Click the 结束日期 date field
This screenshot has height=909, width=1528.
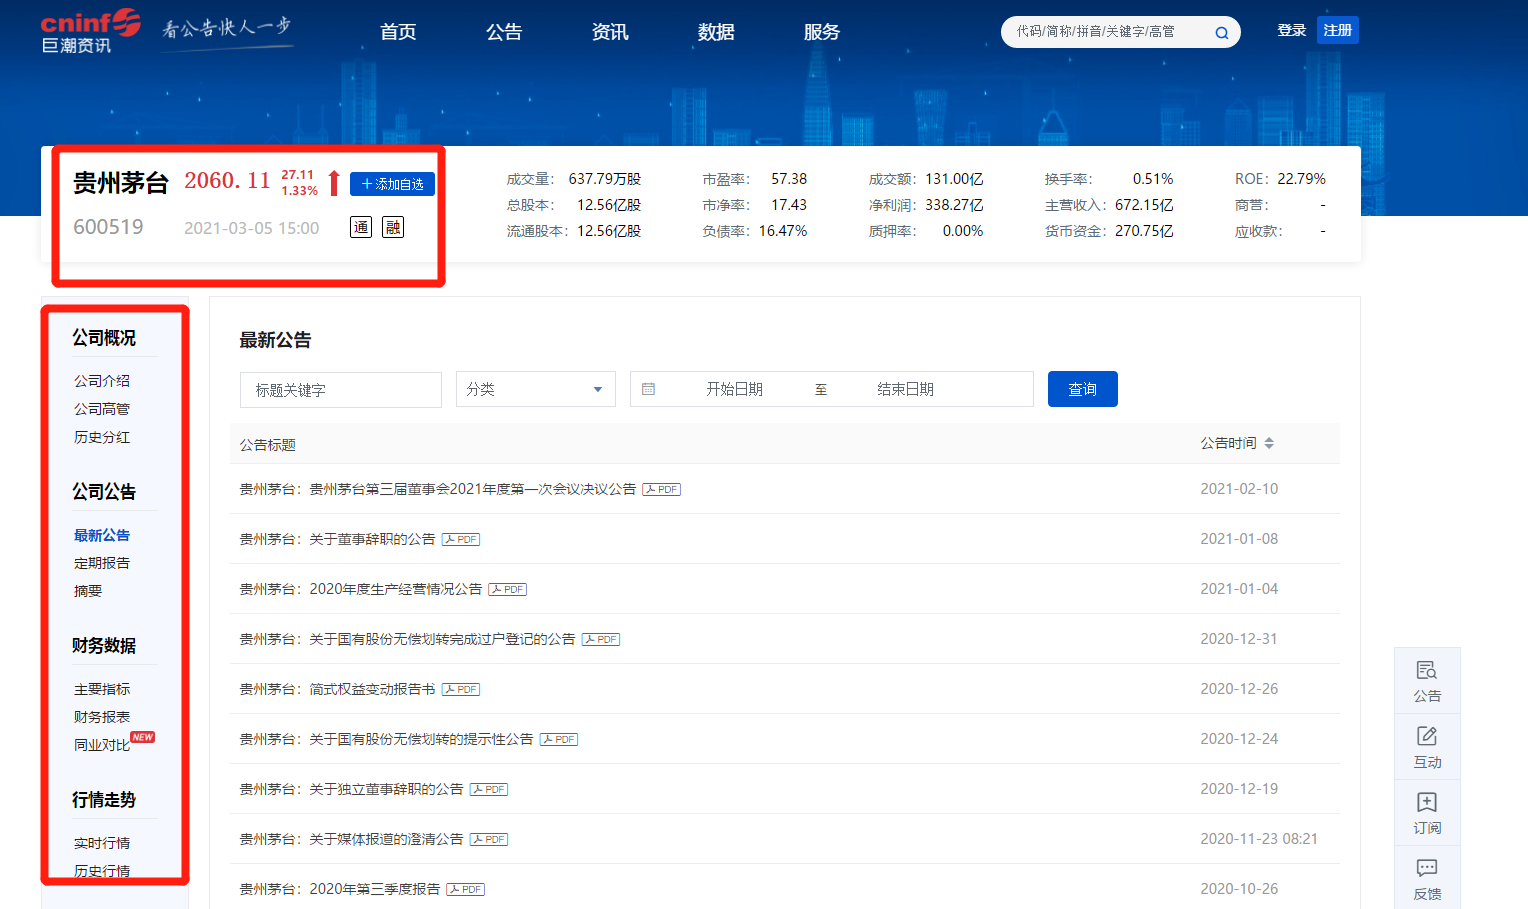click(x=905, y=389)
